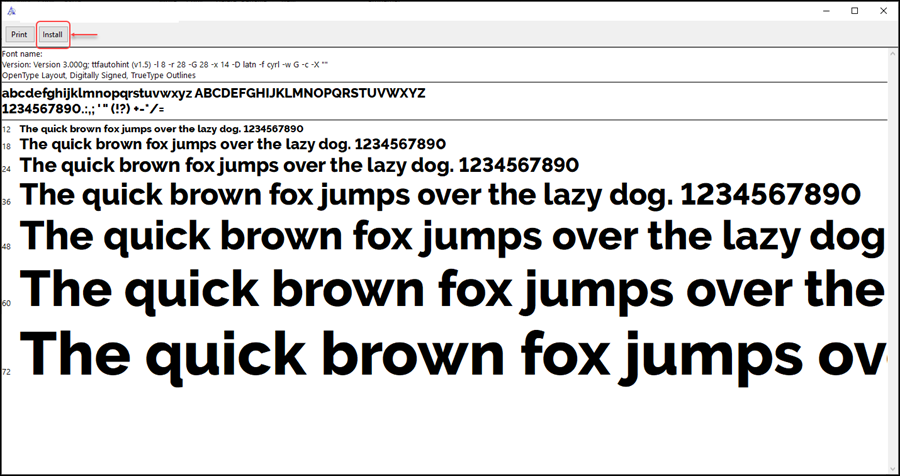Click the lowercase and uppercase alphabet sample line
Viewport: 900px width, 476px height.
click(x=214, y=94)
